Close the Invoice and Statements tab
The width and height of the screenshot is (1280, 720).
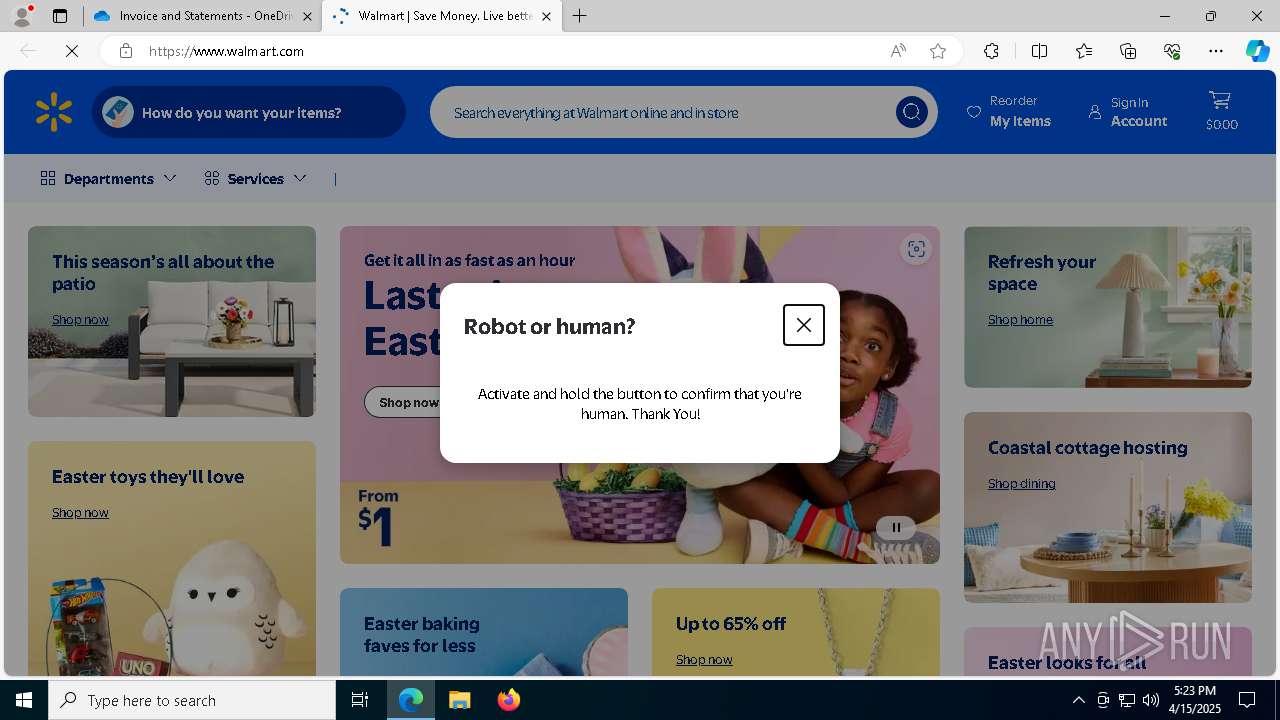[x=307, y=16]
